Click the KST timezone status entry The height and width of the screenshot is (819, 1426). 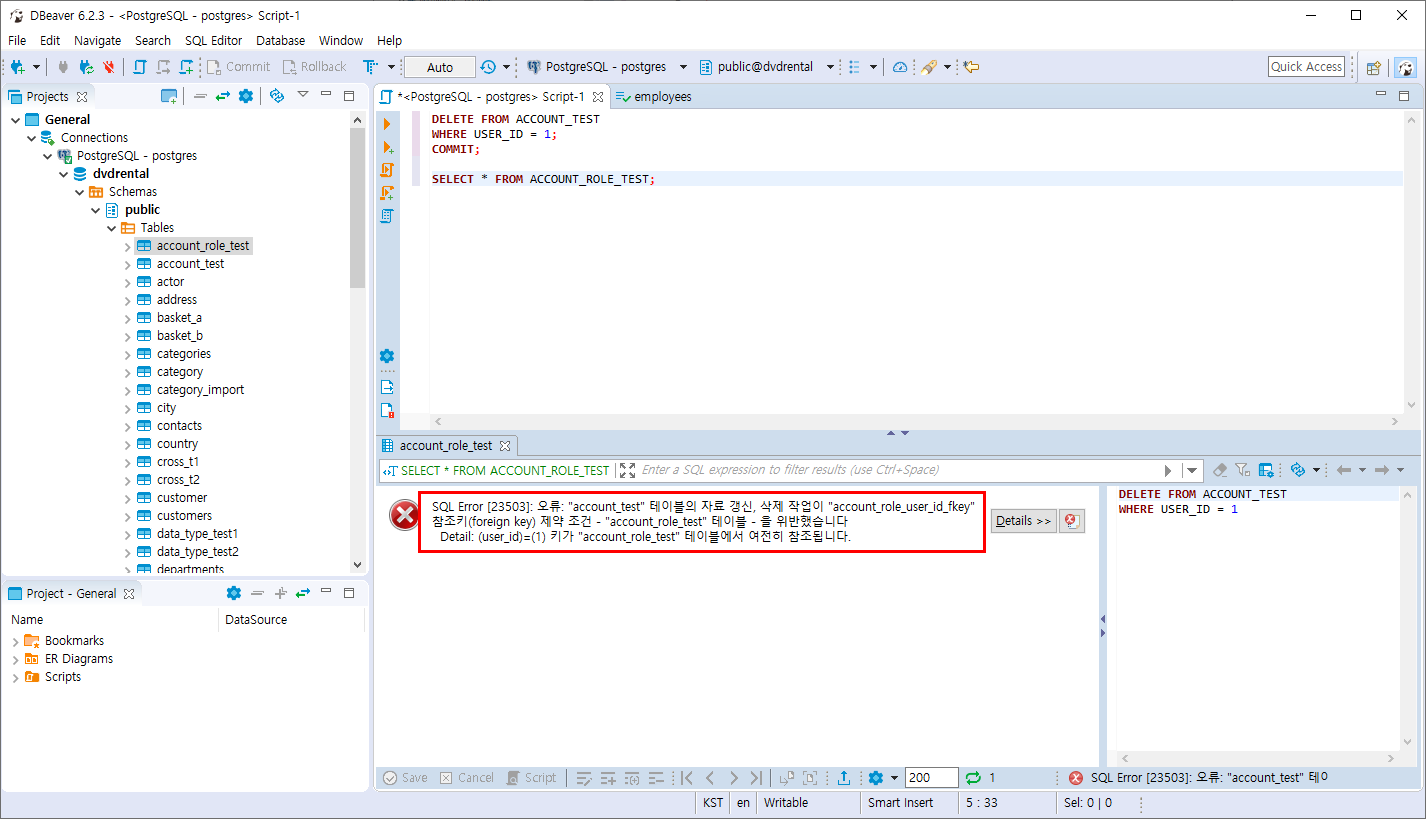[x=713, y=803]
